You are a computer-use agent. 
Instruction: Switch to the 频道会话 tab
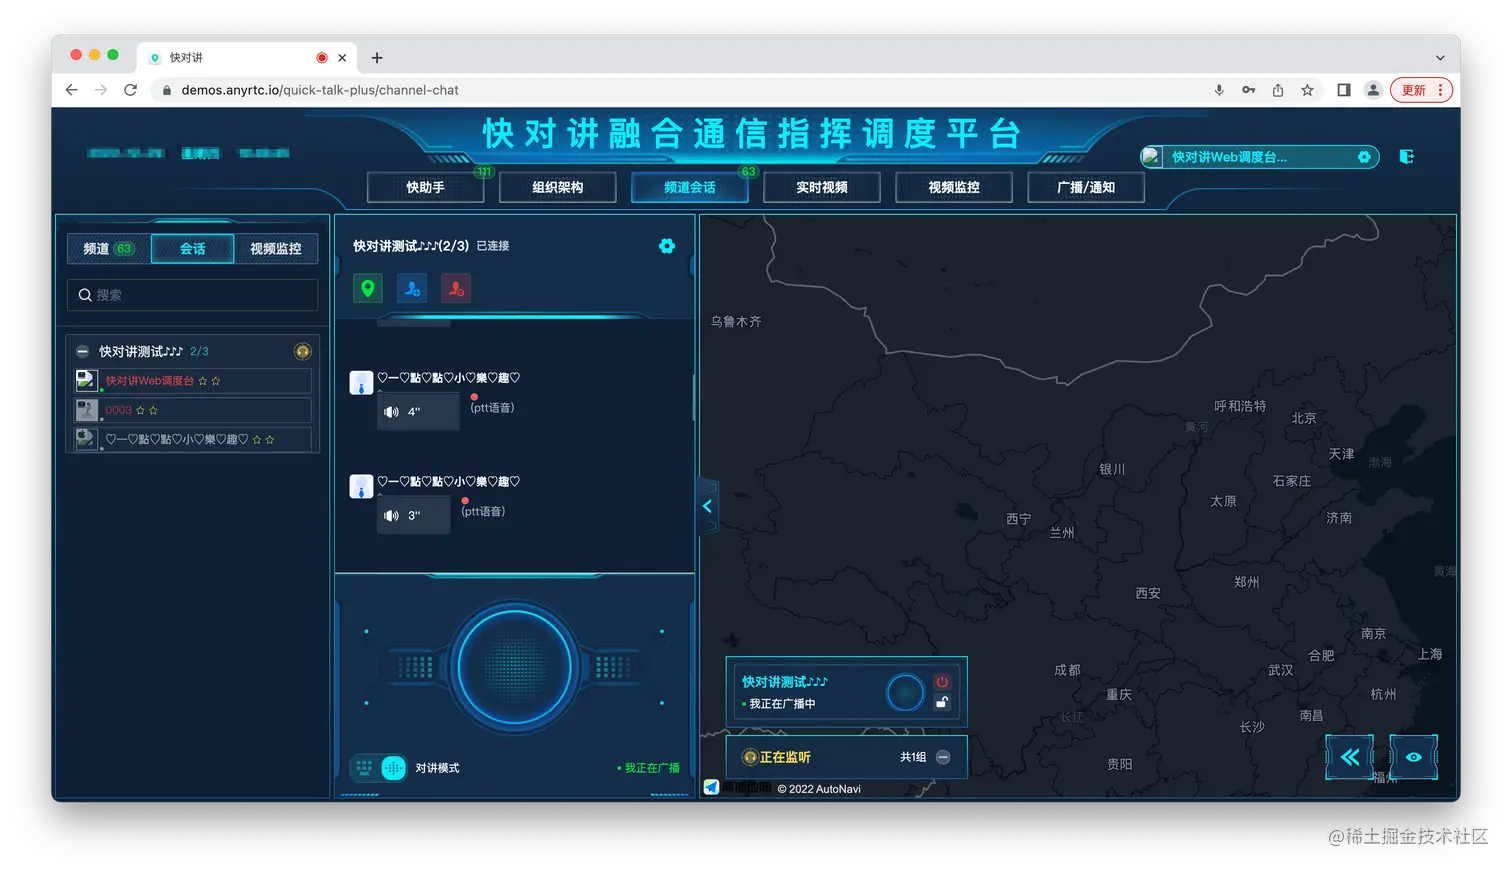(689, 187)
